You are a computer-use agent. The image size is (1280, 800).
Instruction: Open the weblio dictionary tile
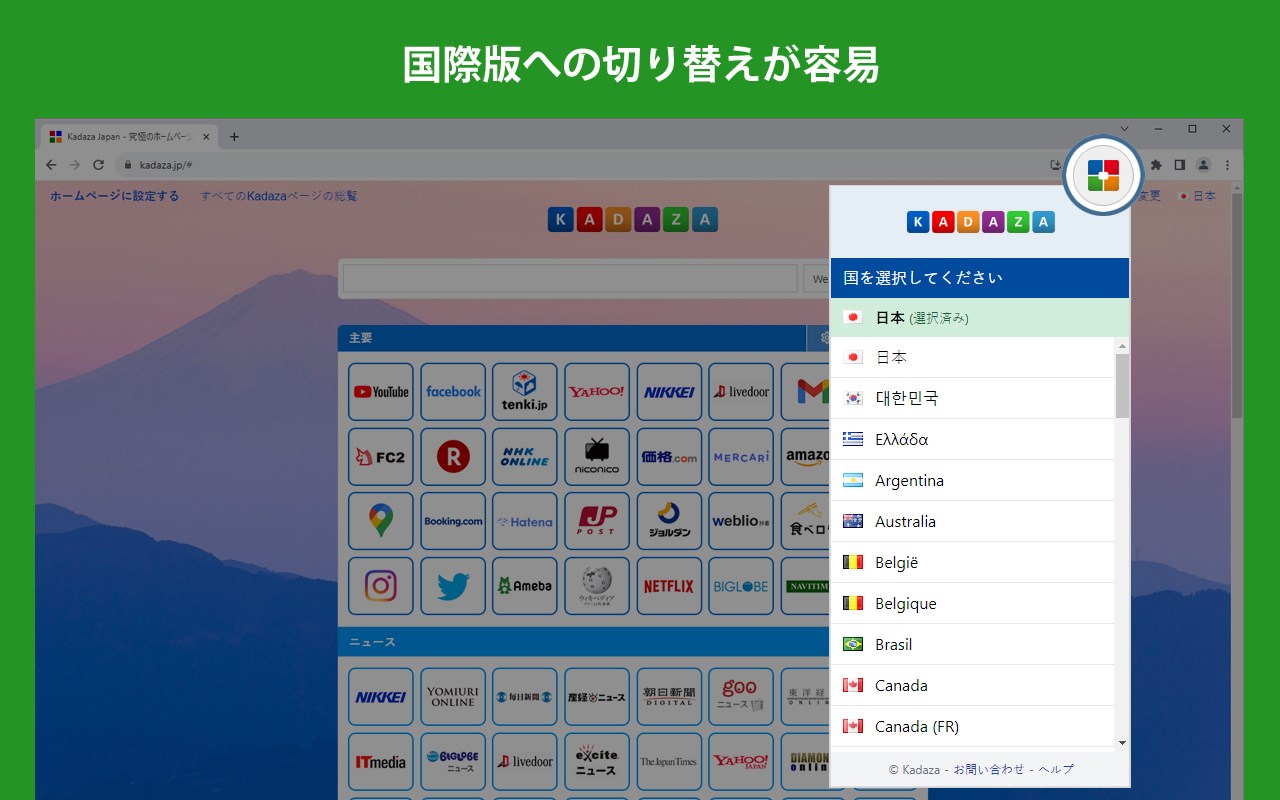point(741,521)
